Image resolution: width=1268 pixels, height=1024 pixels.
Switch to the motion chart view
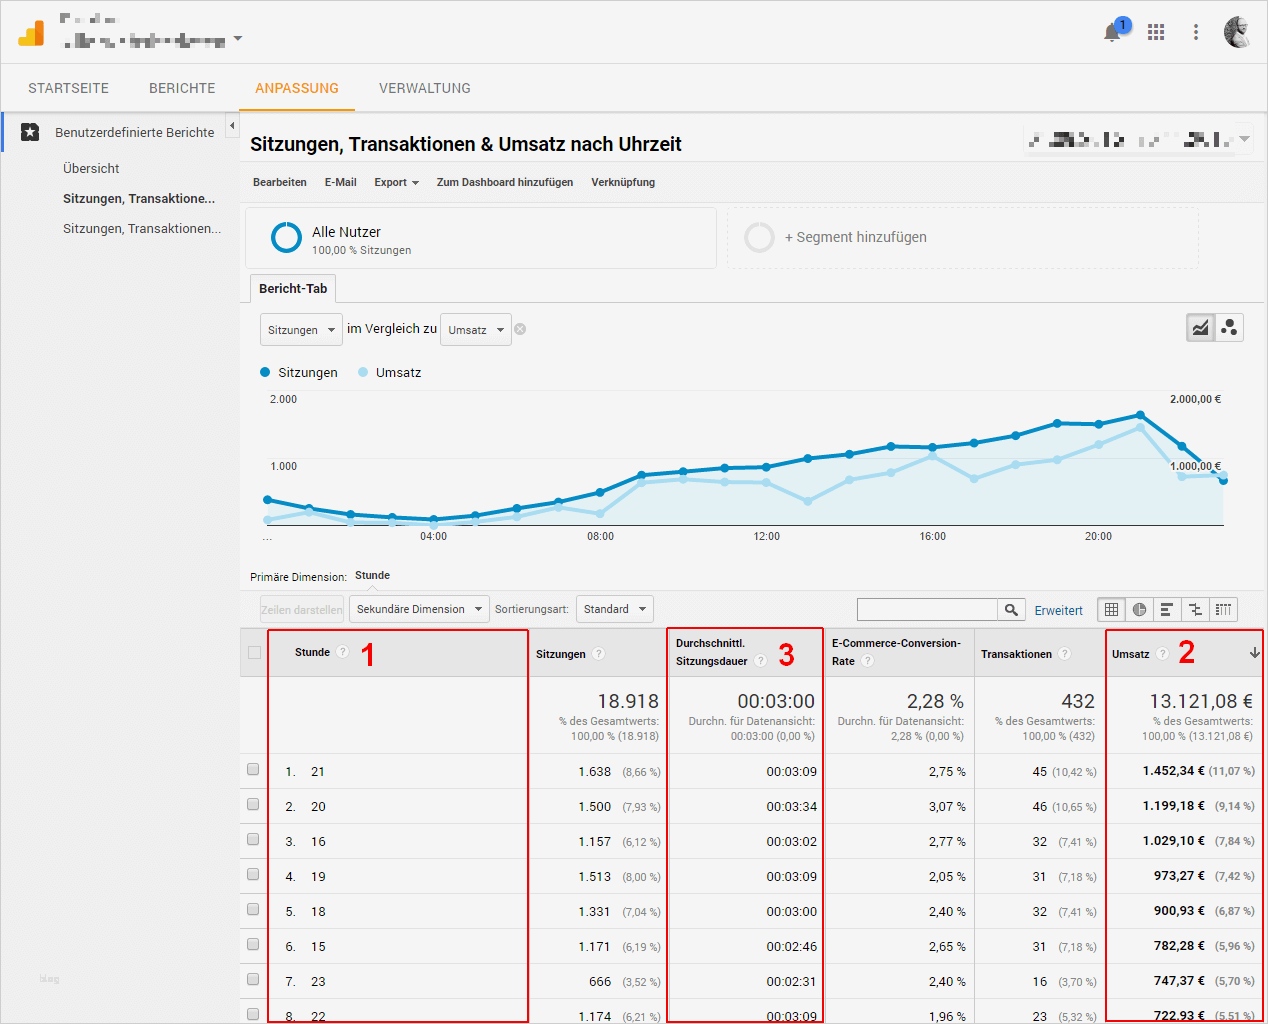(x=1229, y=327)
